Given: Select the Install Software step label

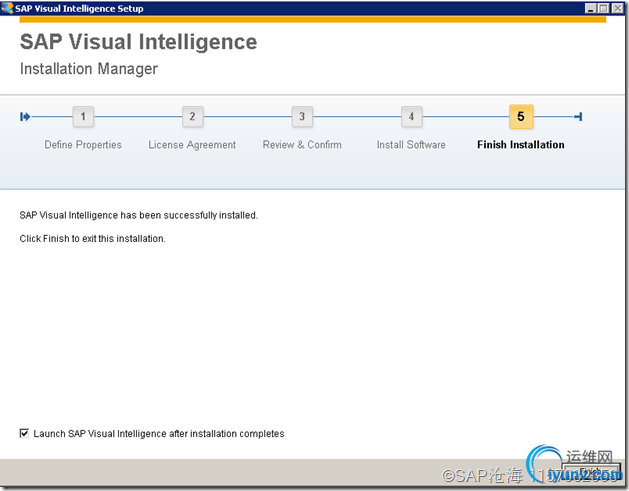Looking at the screenshot, I should (411, 145).
